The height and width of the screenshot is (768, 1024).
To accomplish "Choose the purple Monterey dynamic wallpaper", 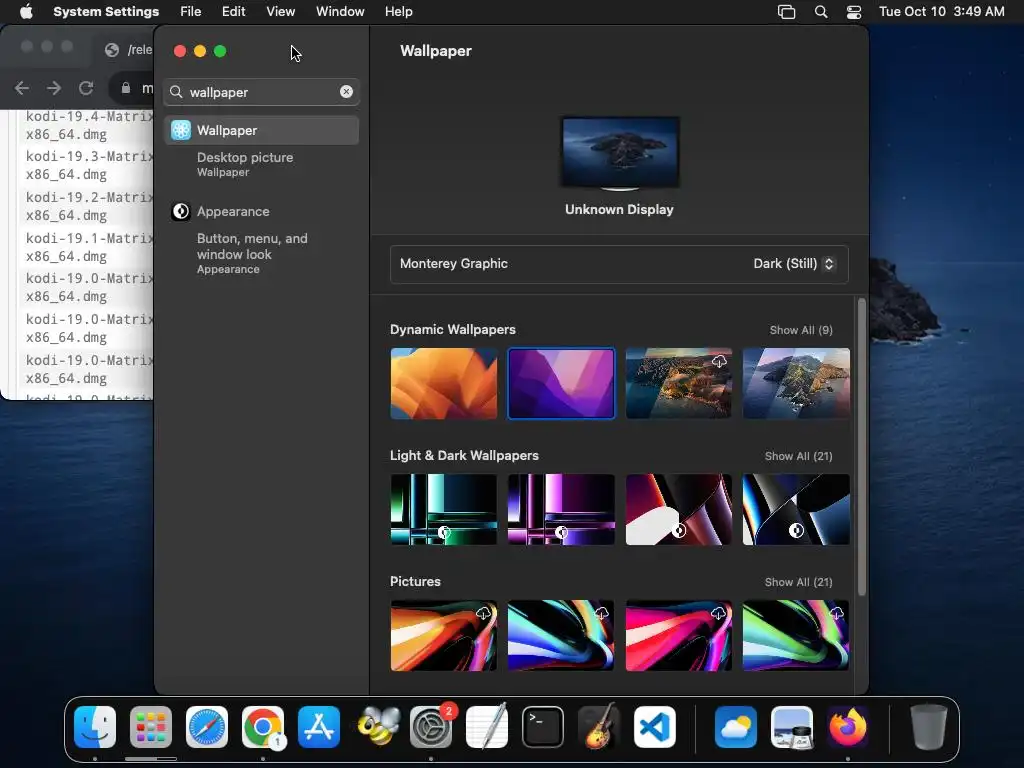I will click(561, 383).
